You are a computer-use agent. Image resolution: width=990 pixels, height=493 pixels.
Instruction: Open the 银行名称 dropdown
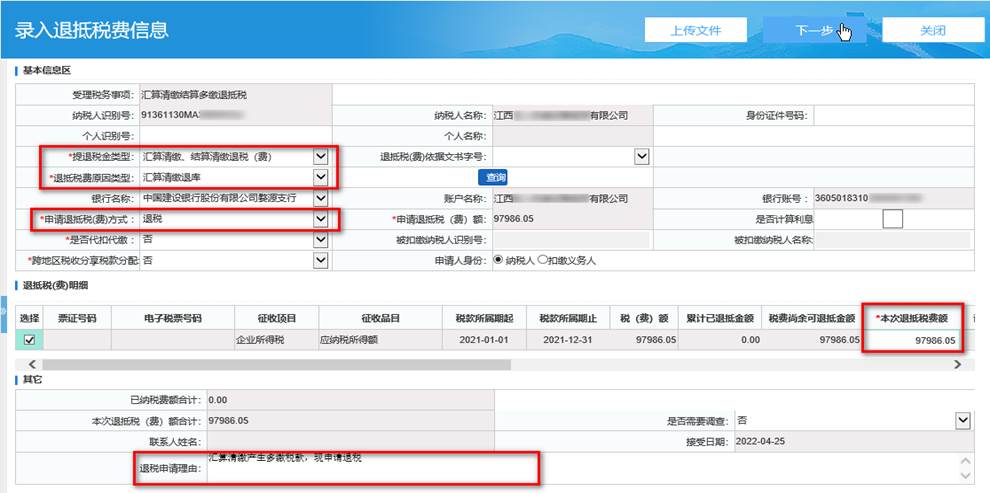click(320, 198)
